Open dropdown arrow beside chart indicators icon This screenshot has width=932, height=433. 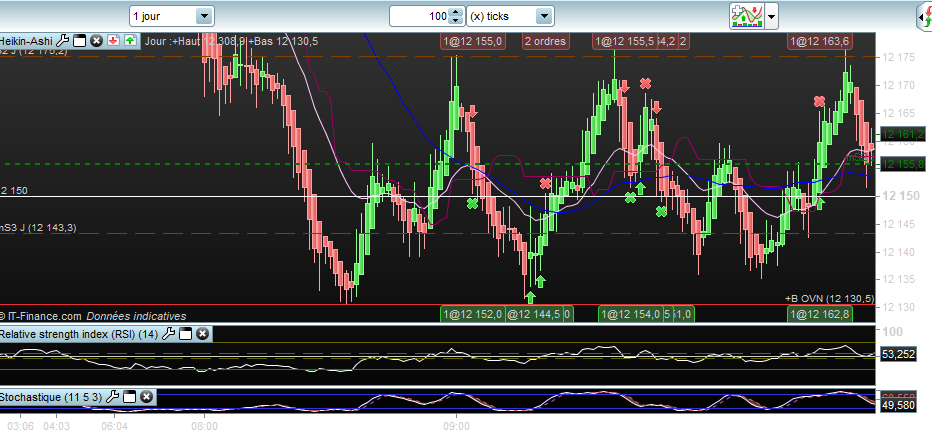772,16
